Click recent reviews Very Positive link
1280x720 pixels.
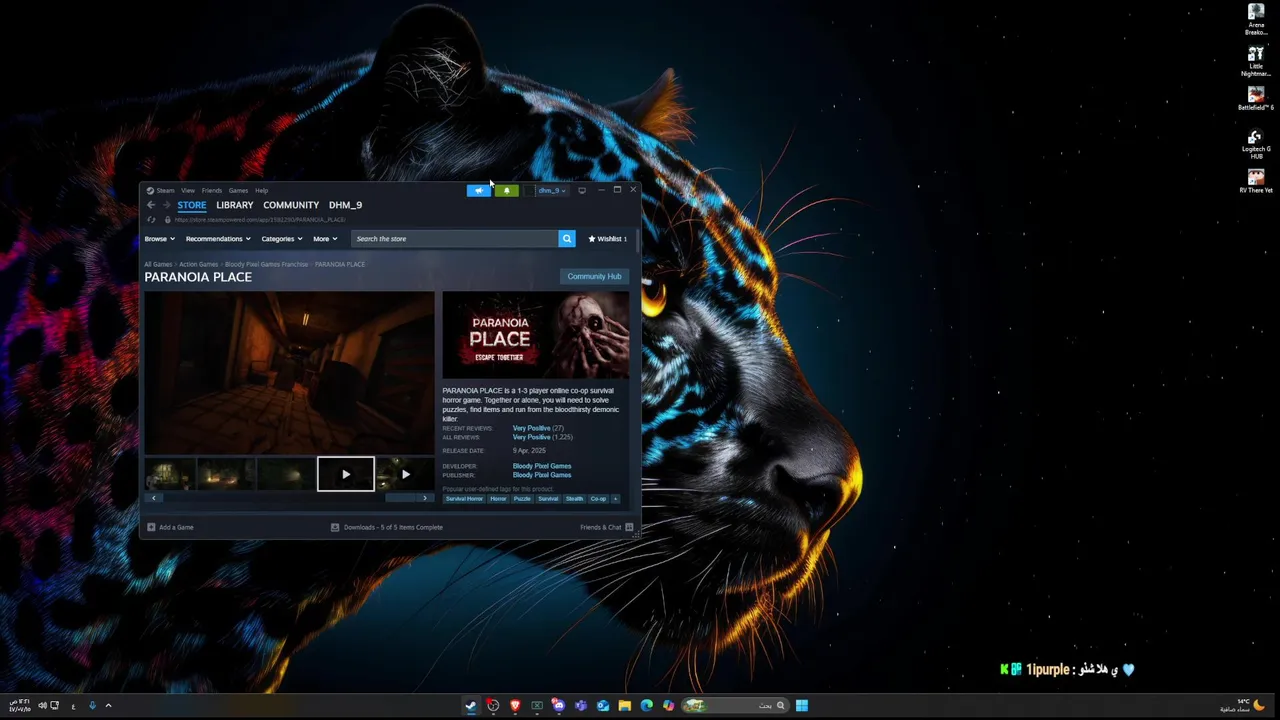pos(531,428)
